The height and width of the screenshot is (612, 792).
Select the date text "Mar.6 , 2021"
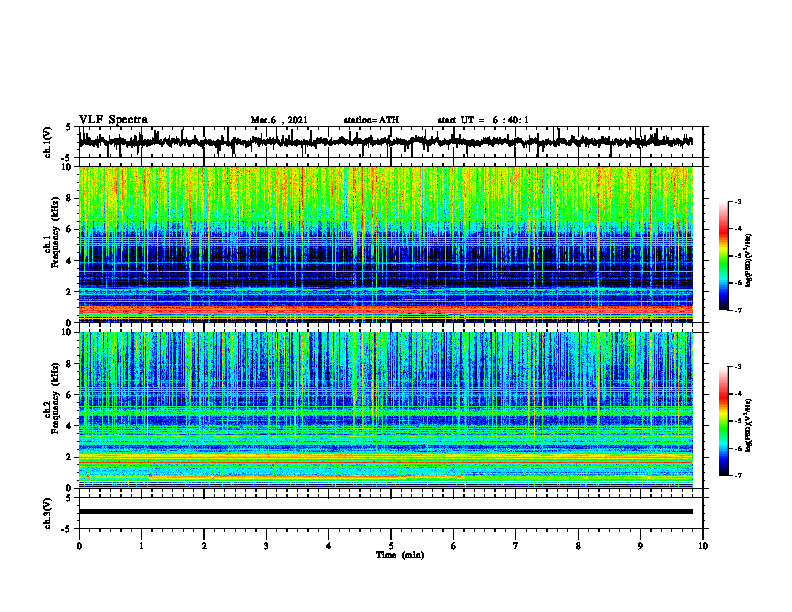[x=279, y=120]
